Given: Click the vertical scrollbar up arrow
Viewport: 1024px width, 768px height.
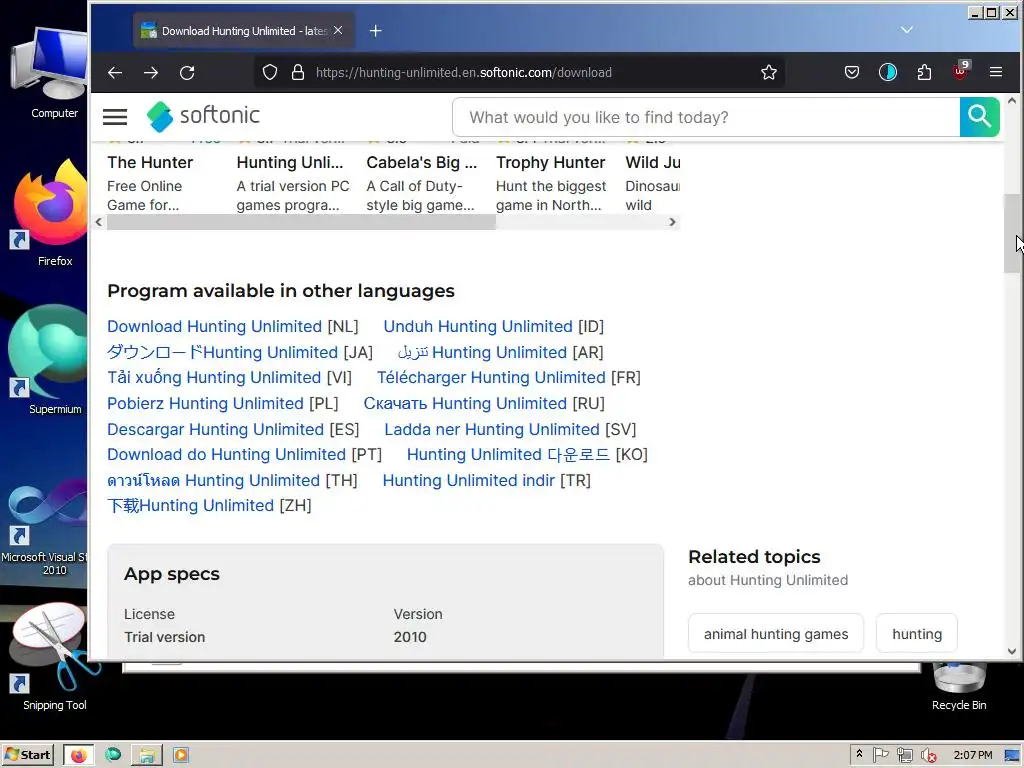Looking at the screenshot, I should [x=1012, y=101].
